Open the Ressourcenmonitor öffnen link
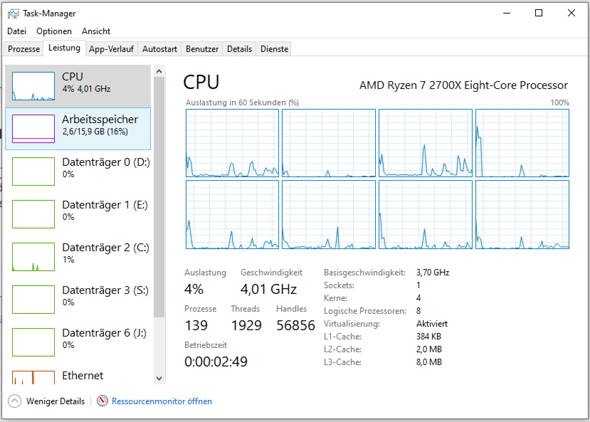Screen dimensions: 590x422 coord(162,401)
